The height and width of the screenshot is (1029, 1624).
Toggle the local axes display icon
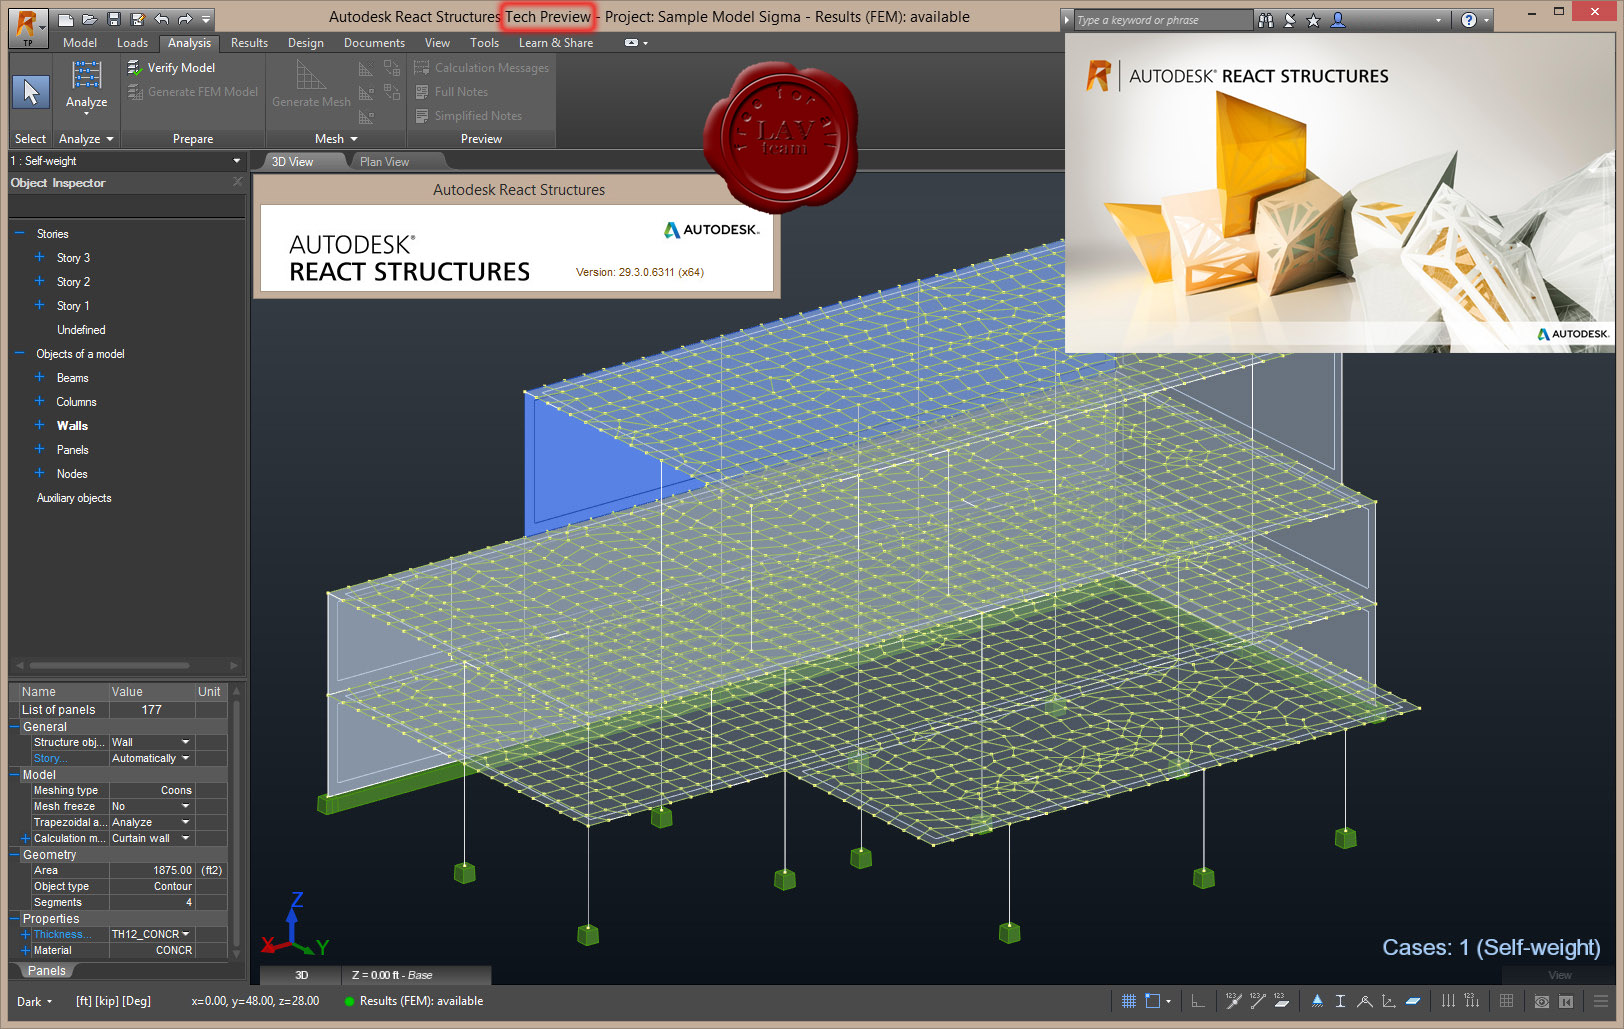[1388, 1001]
